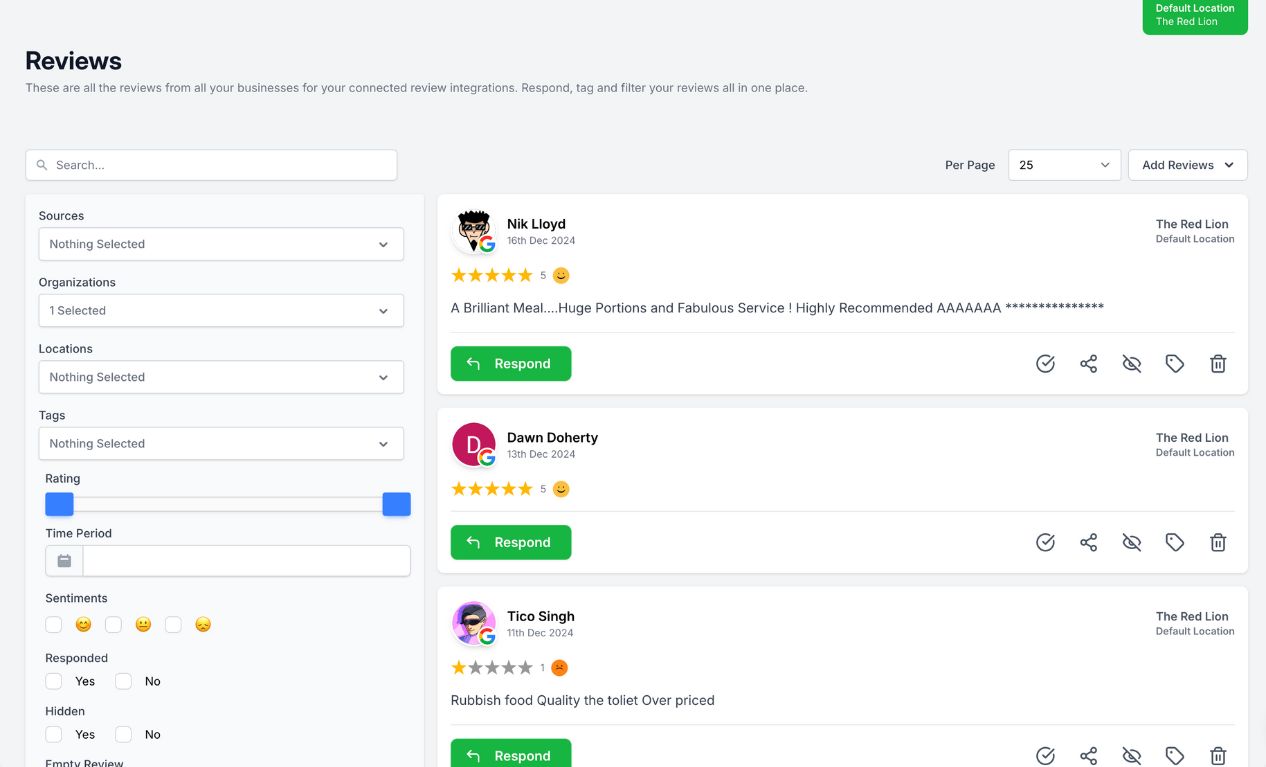Check the happy sentiment filter checkbox
This screenshot has width=1266, height=767.
click(53, 624)
